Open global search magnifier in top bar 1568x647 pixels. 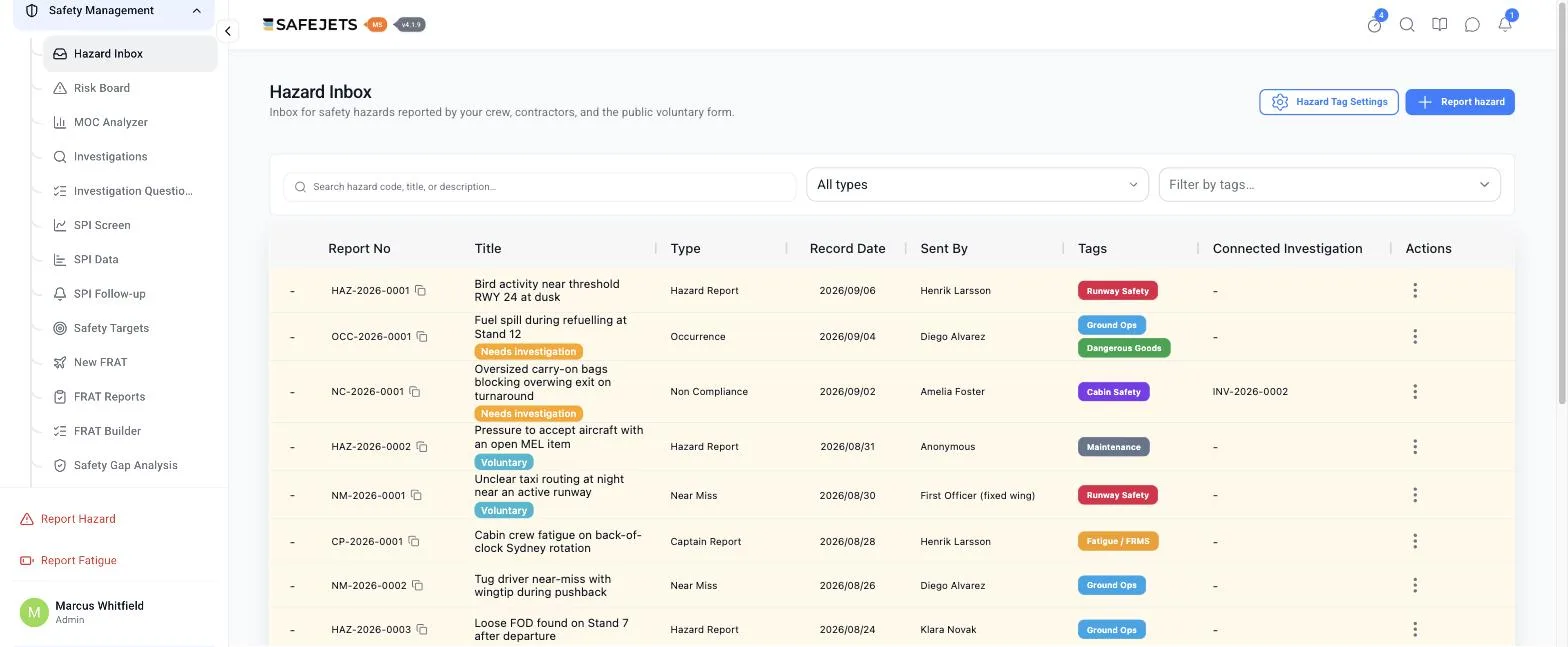tap(1407, 25)
